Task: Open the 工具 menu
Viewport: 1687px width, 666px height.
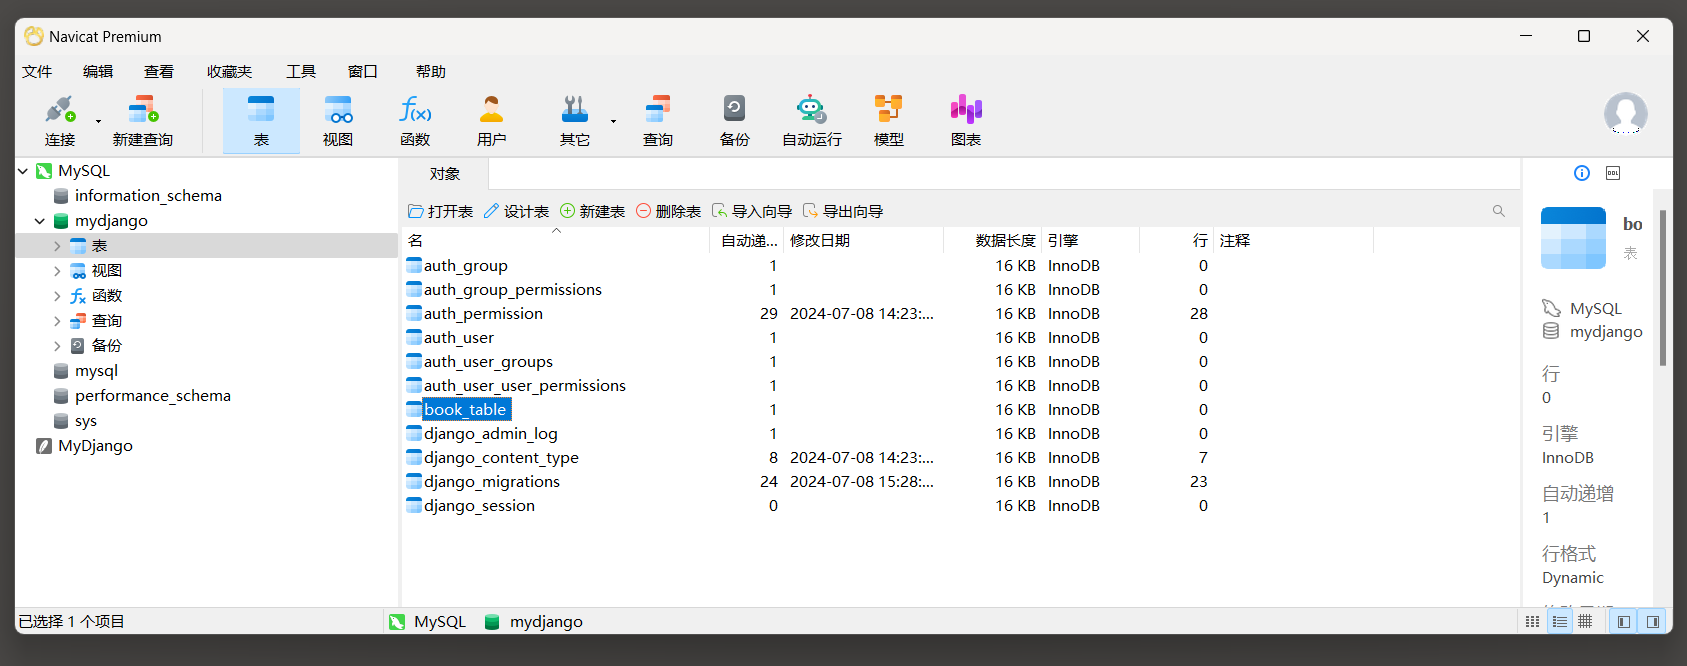Action: point(301,71)
